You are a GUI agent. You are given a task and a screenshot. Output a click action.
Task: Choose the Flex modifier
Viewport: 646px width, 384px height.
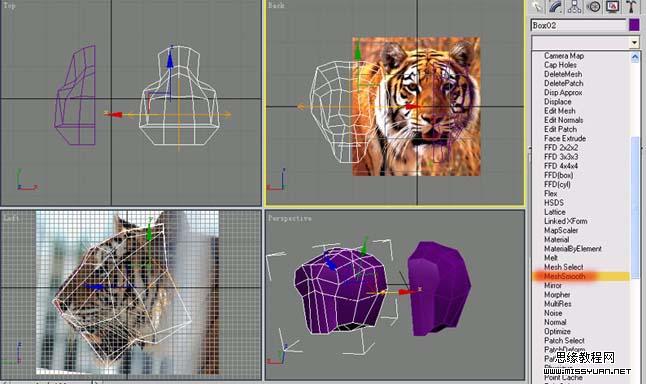point(550,193)
